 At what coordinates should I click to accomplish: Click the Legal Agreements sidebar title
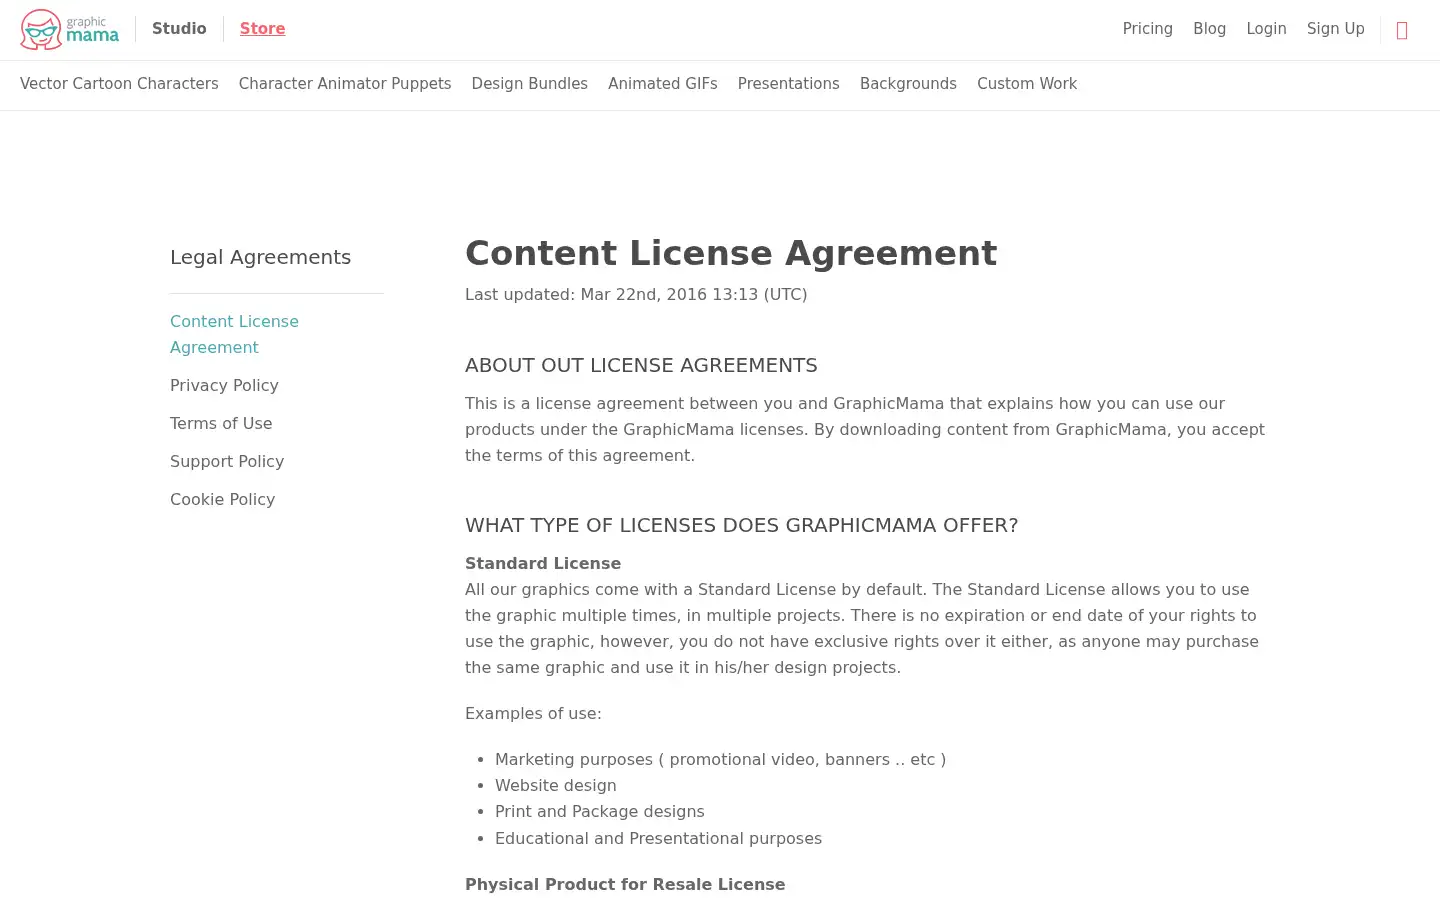point(260,257)
